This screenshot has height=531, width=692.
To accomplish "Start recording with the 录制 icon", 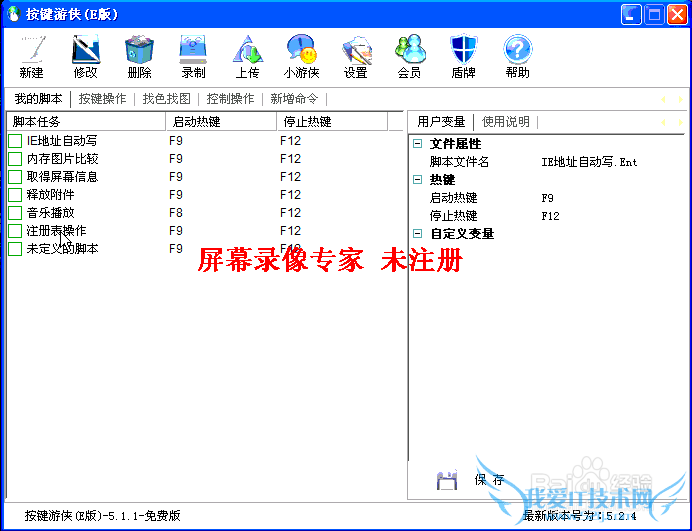I will pyautogui.click(x=193, y=49).
